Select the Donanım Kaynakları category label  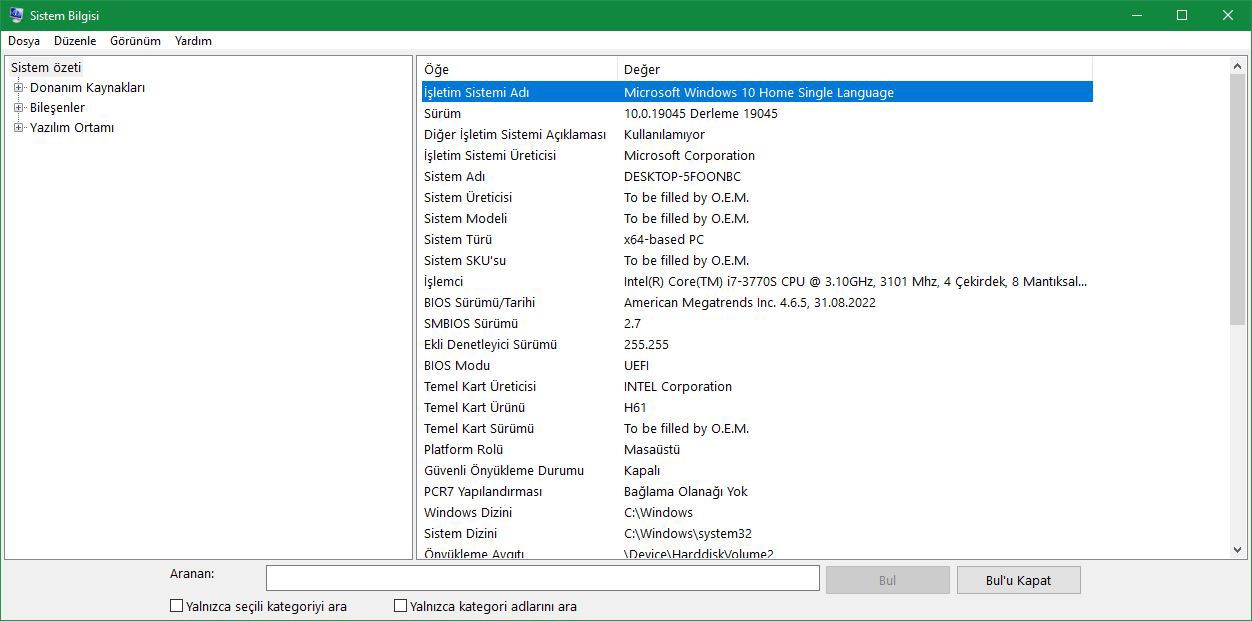click(87, 87)
